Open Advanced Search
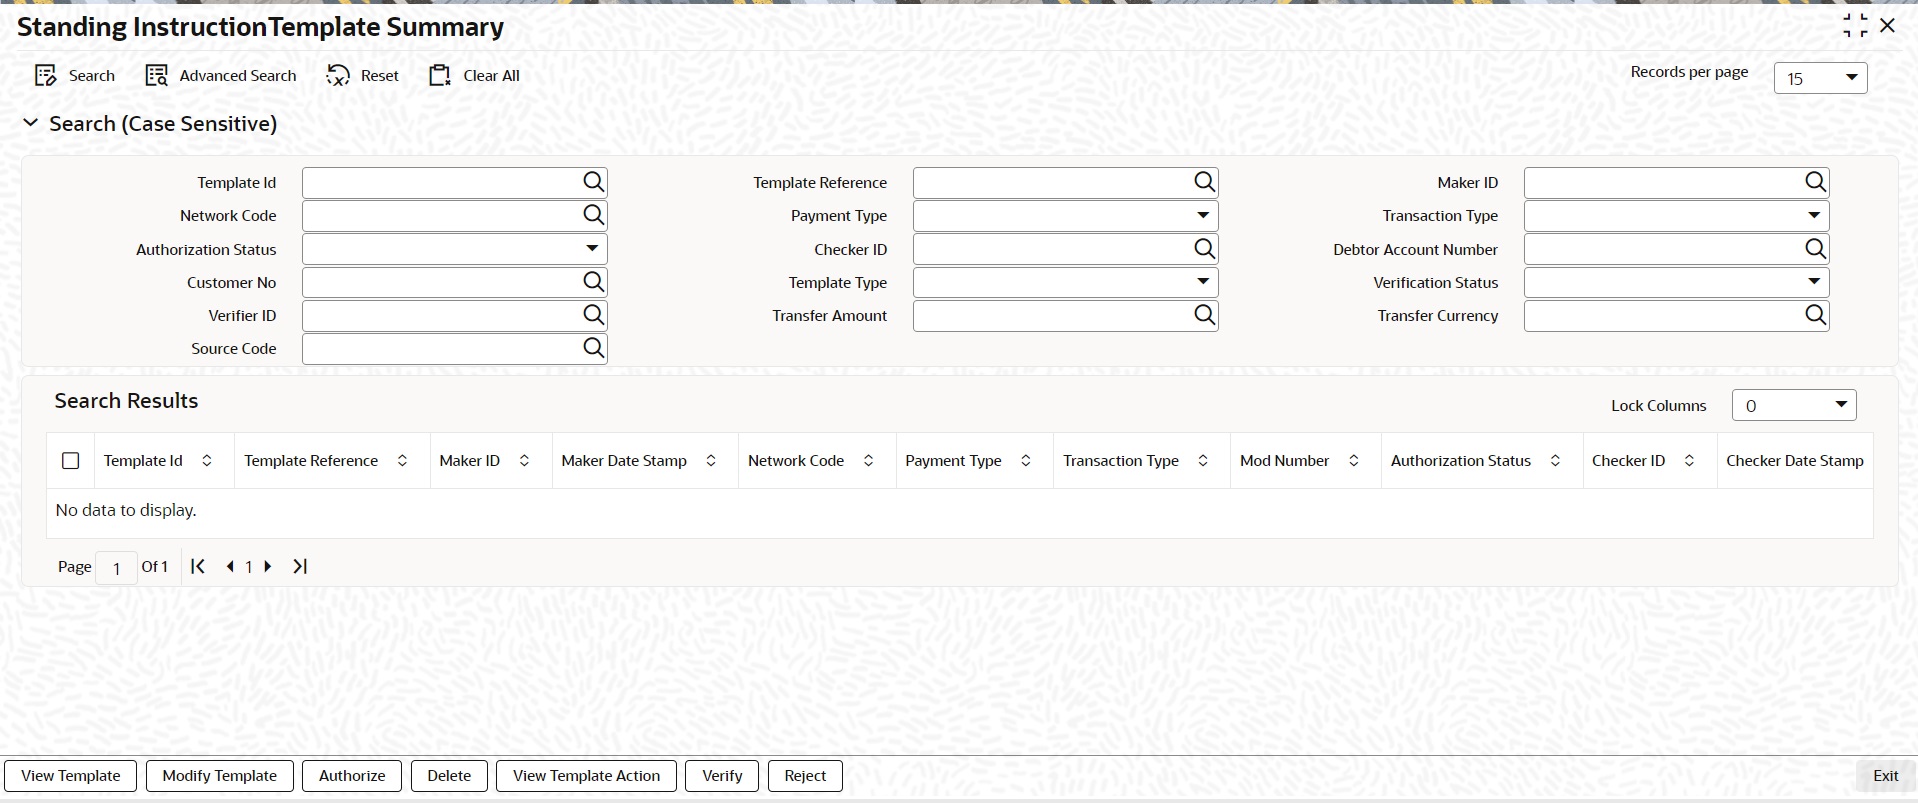The width and height of the screenshot is (1918, 803). click(x=221, y=76)
